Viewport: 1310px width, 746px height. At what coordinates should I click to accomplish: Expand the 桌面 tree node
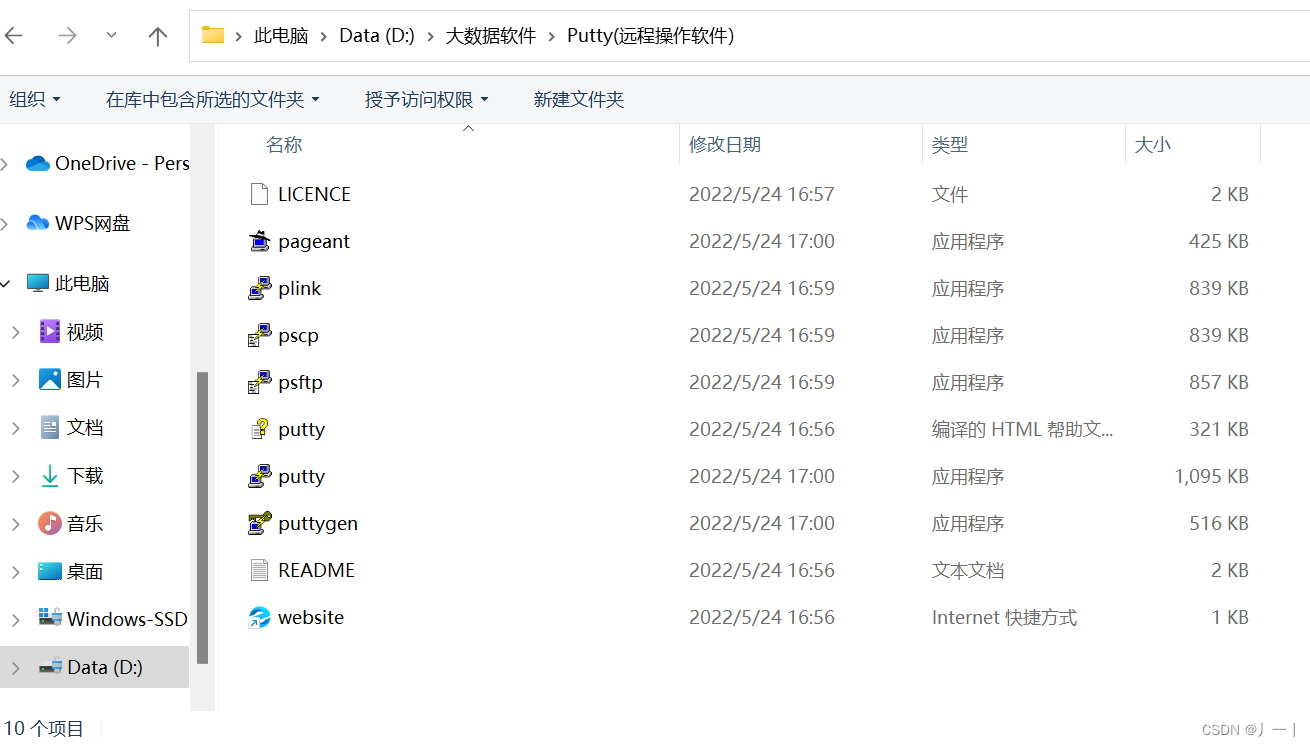click(x=15, y=572)
